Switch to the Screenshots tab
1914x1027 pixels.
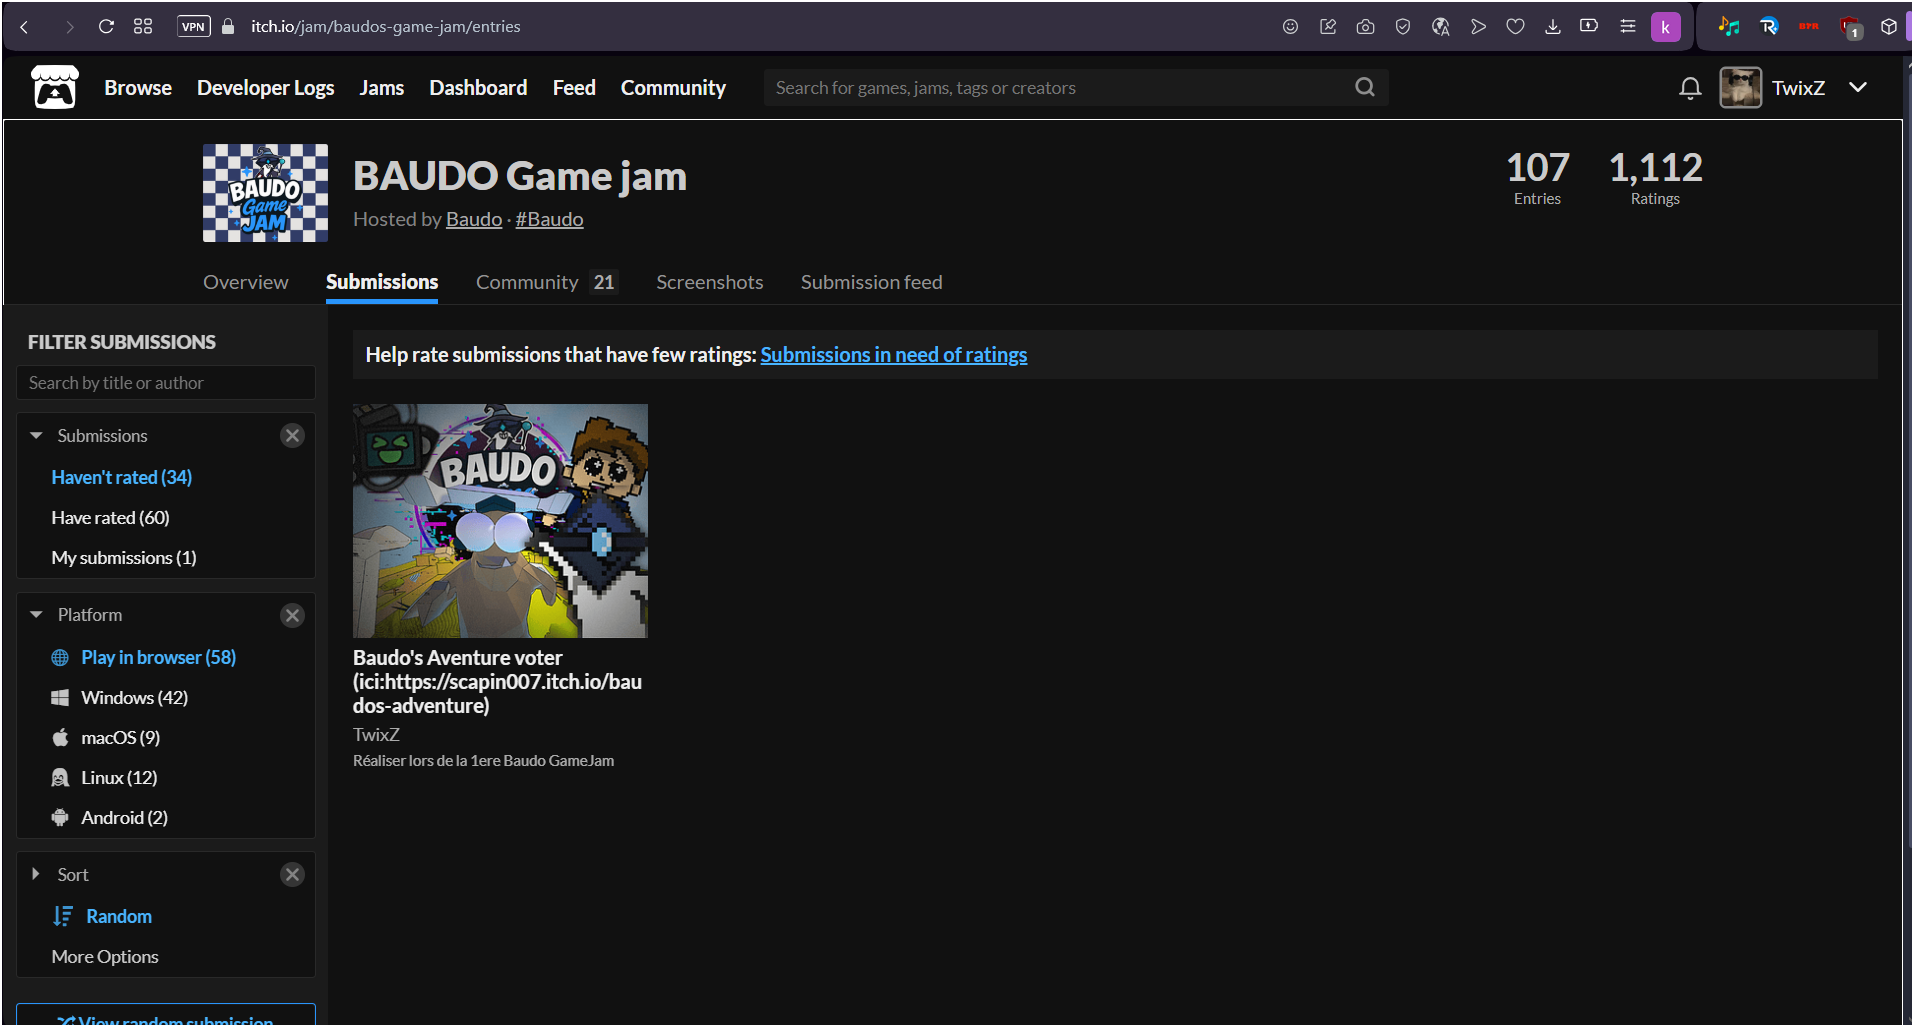point(709,282)
